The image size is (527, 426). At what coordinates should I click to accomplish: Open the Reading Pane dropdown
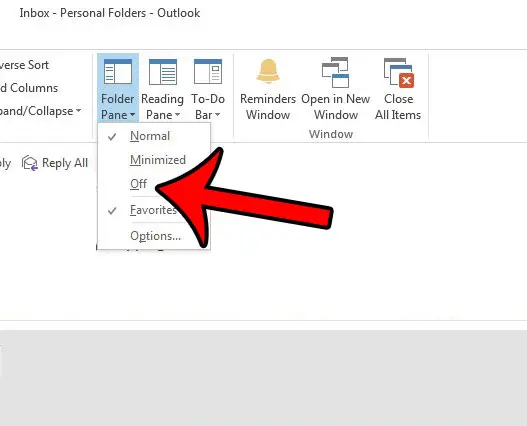click(x=162, y=88)
